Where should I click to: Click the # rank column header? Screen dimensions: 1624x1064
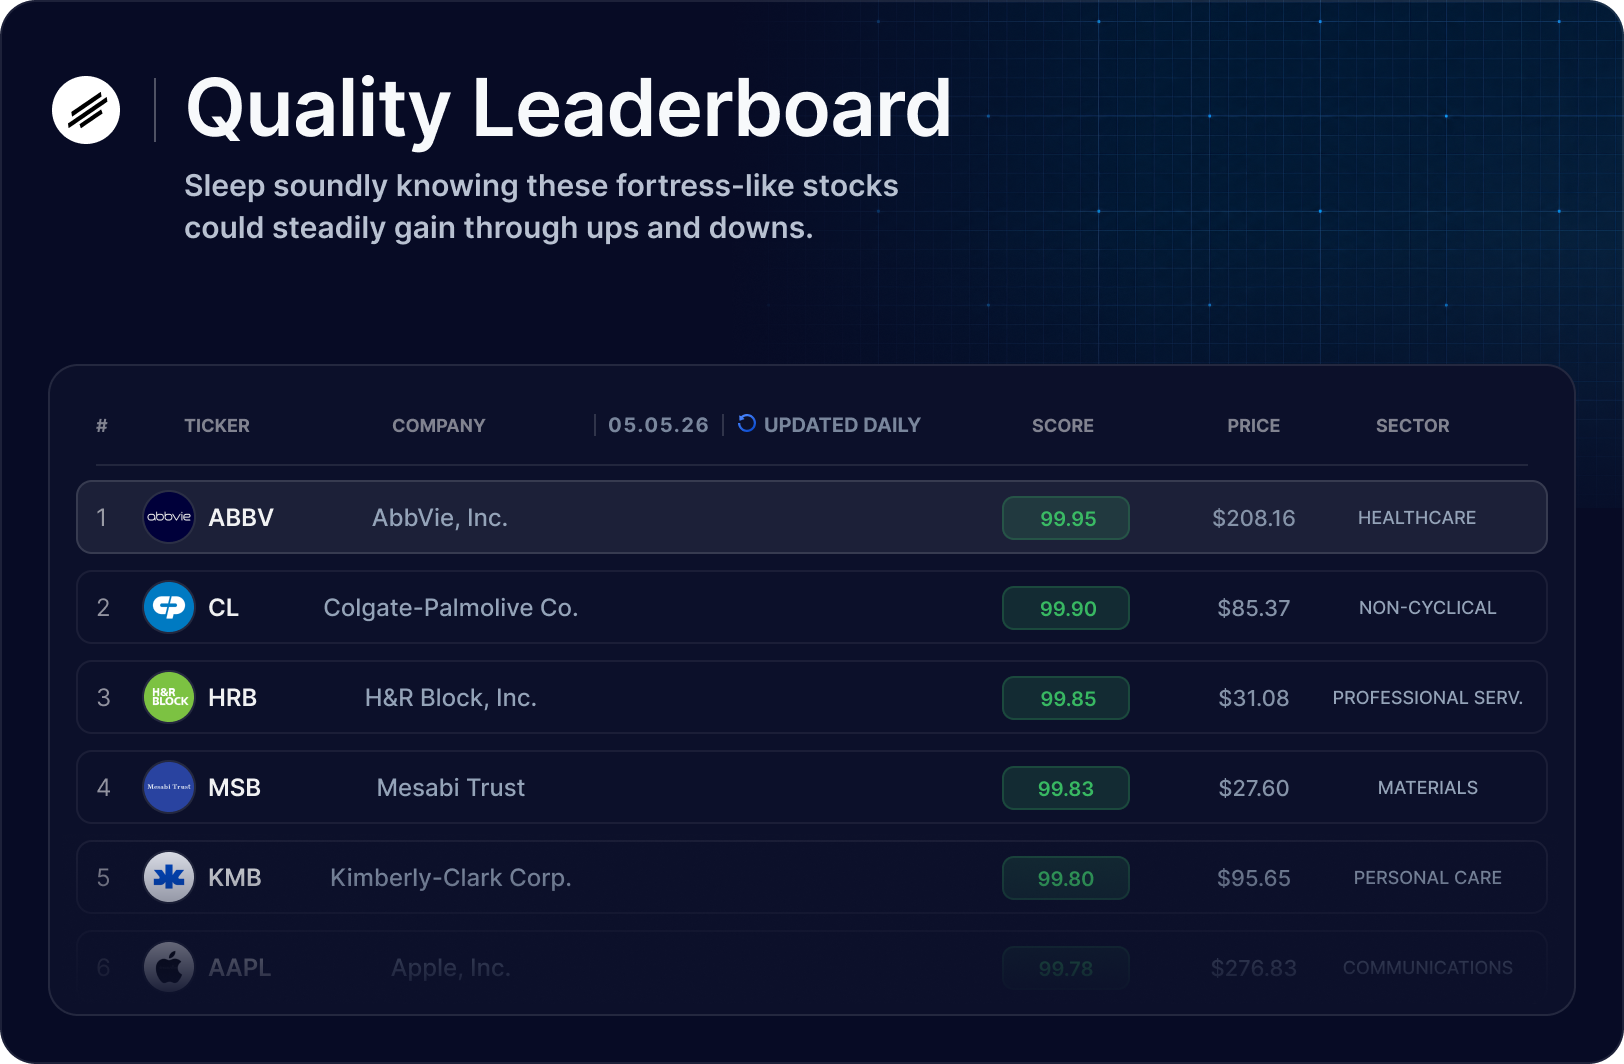tap(102, 426)
